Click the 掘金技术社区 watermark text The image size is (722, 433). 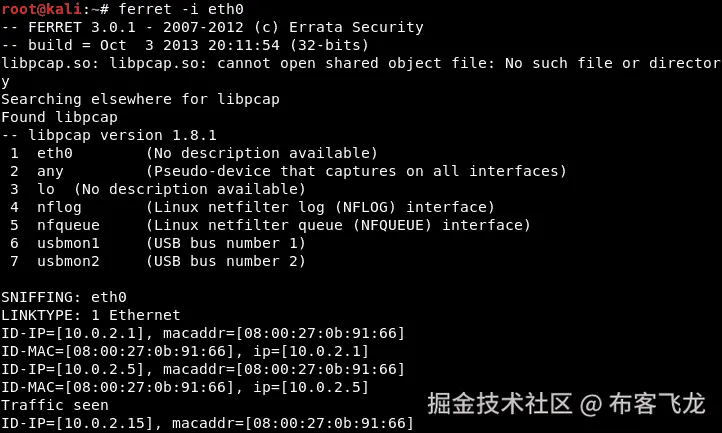pyautogui.click(x=499, y=403)
